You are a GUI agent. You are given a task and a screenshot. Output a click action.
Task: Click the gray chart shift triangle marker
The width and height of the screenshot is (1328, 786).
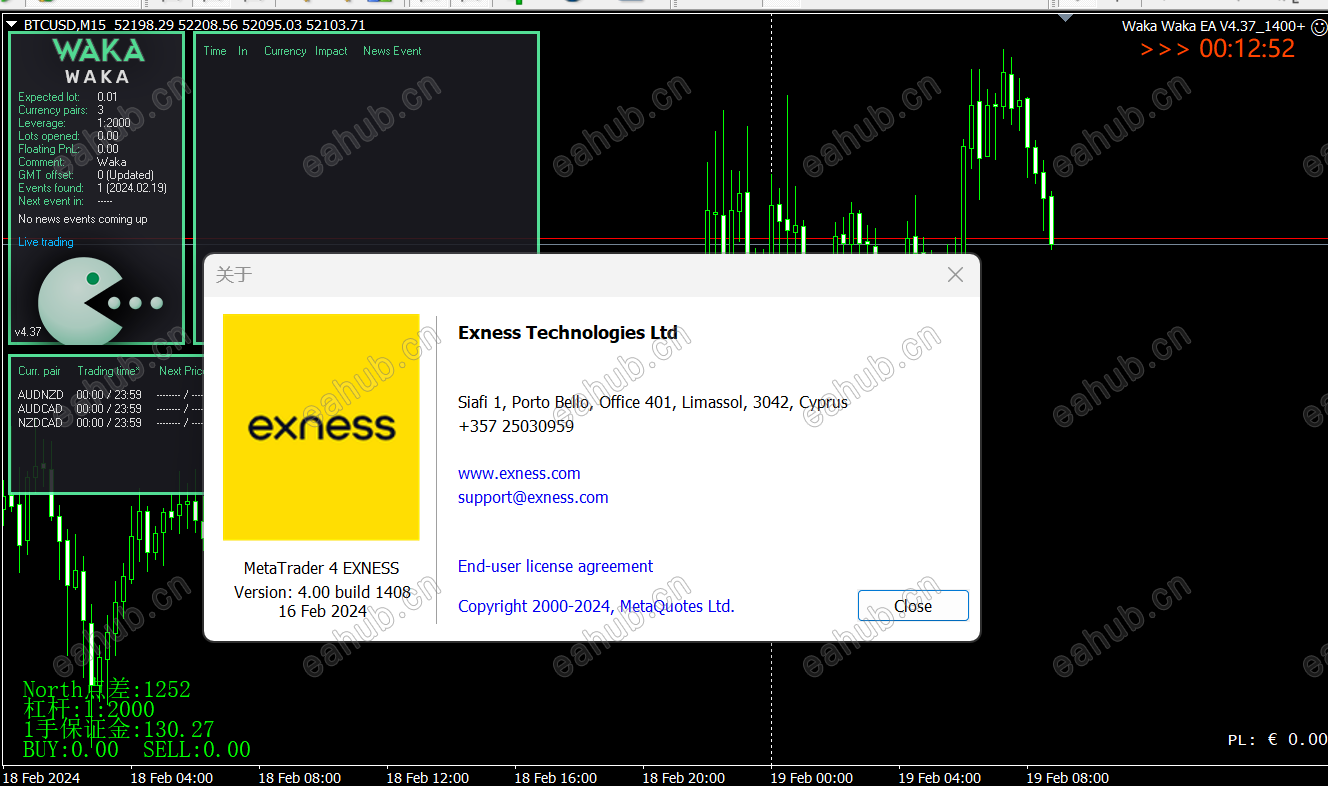(1065, 17)
